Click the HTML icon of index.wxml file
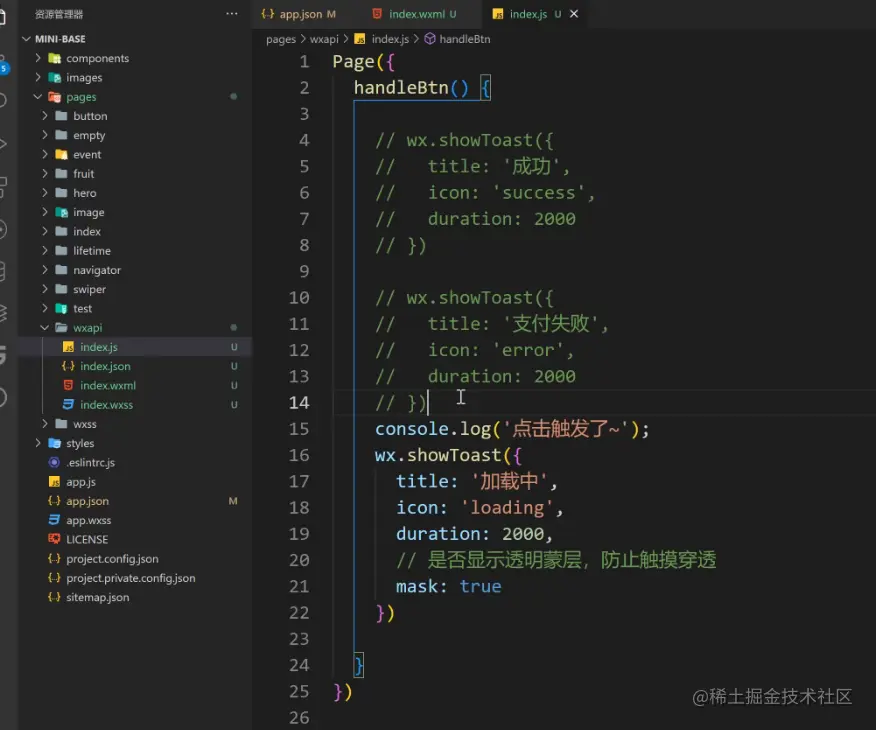 coord(68,385)
